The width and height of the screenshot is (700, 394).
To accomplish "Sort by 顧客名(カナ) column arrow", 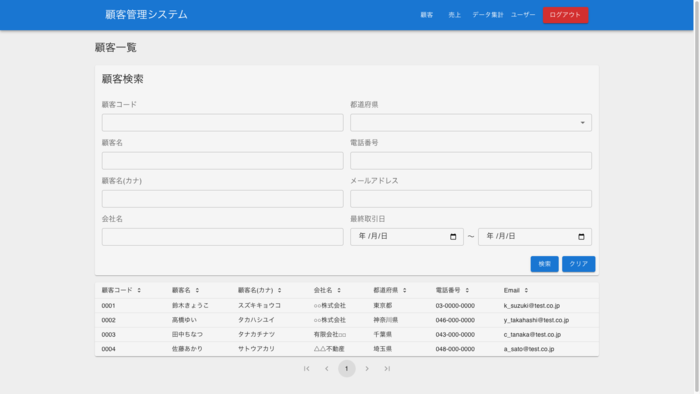I will point(279,290).
